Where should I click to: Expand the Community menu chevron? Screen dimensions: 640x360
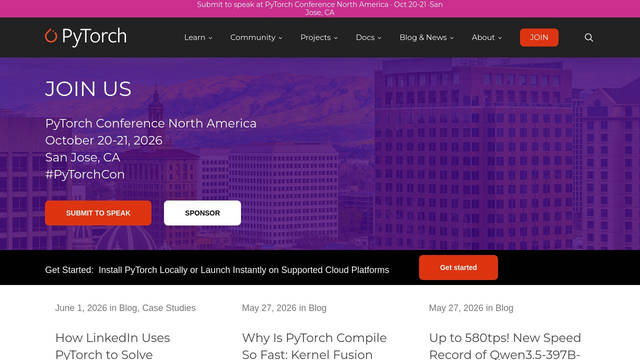[x=280, y=38]
